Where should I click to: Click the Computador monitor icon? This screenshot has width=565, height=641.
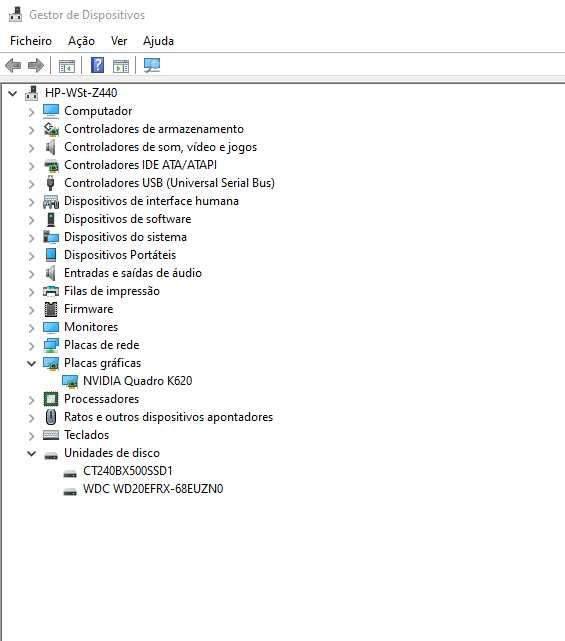click(x=51, y=111)
